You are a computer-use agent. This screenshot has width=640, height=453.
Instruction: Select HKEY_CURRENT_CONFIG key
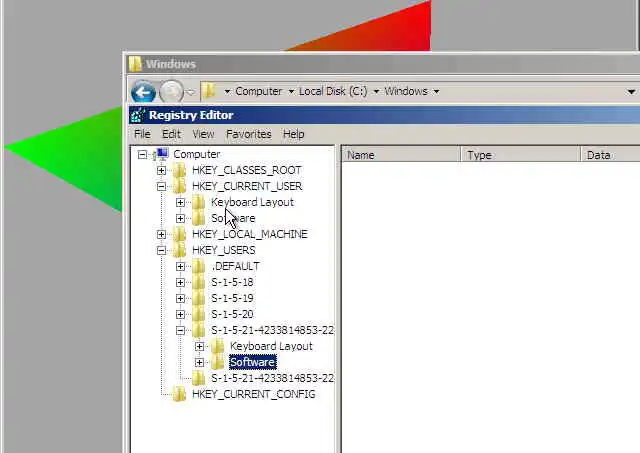point(253,394)
